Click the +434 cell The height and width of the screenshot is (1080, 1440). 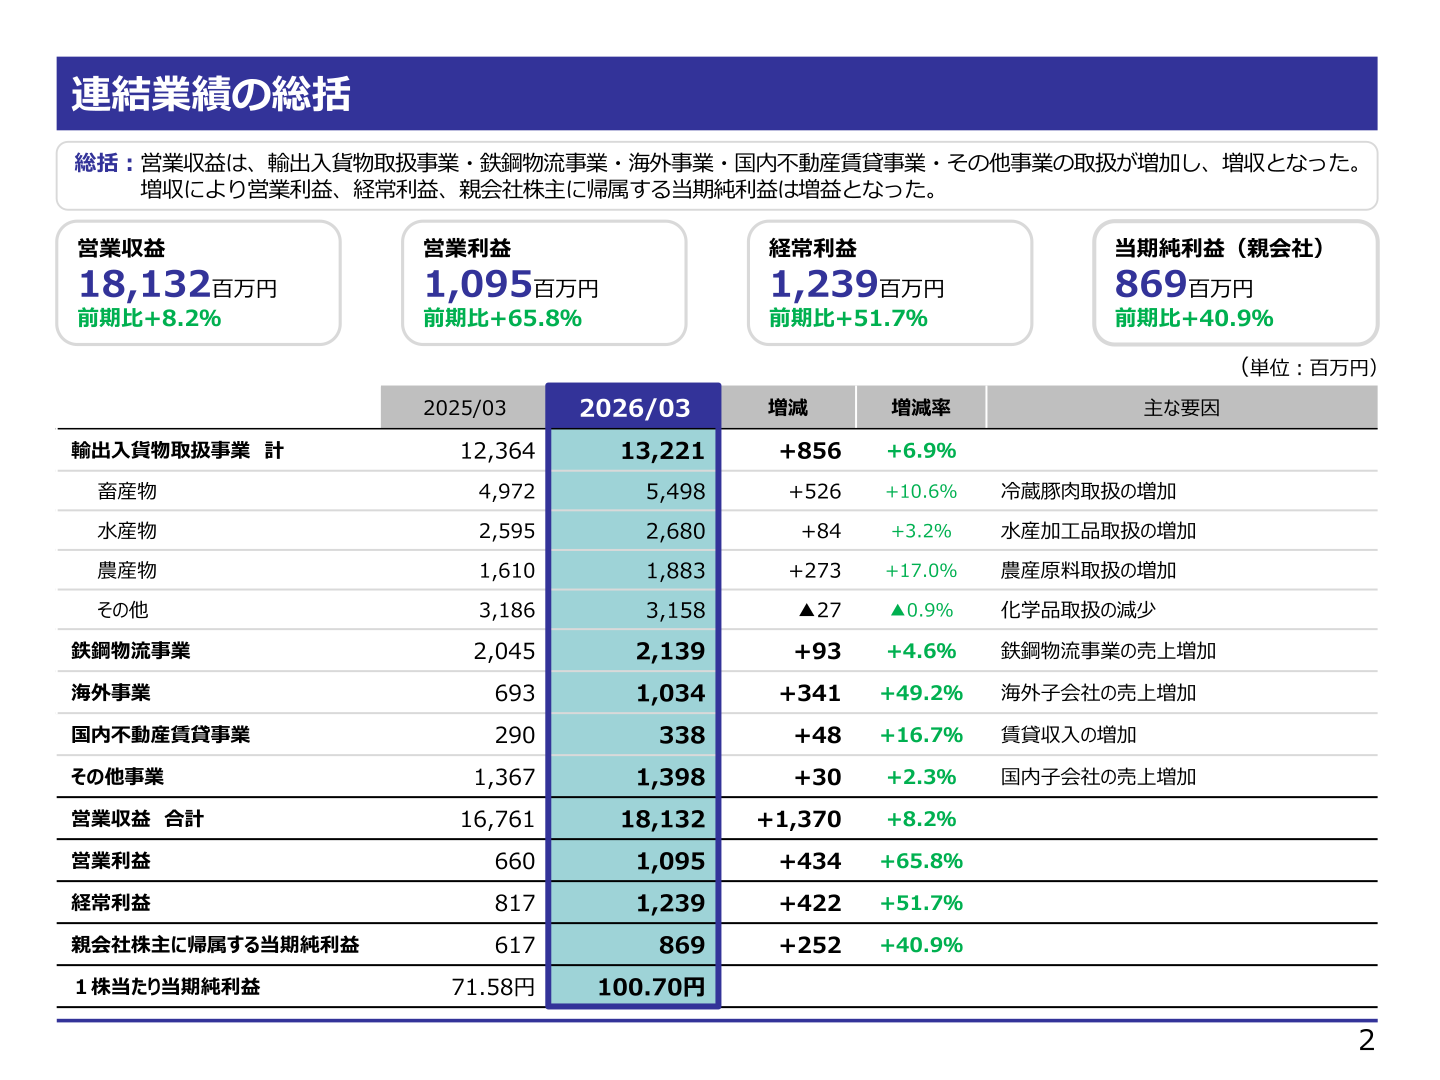coord(810,861)
